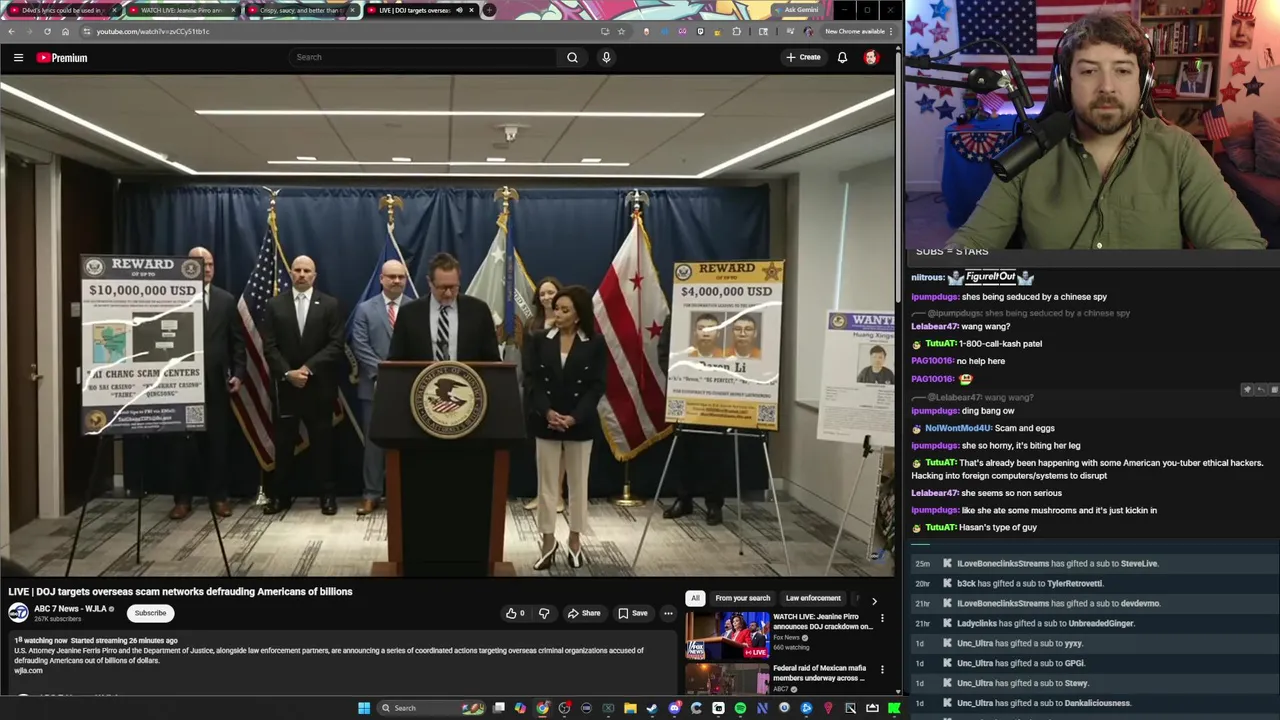Viewport: 1280px width, 720px height.
Task: Select the 'All' filter chip
Action: (695, 598)
